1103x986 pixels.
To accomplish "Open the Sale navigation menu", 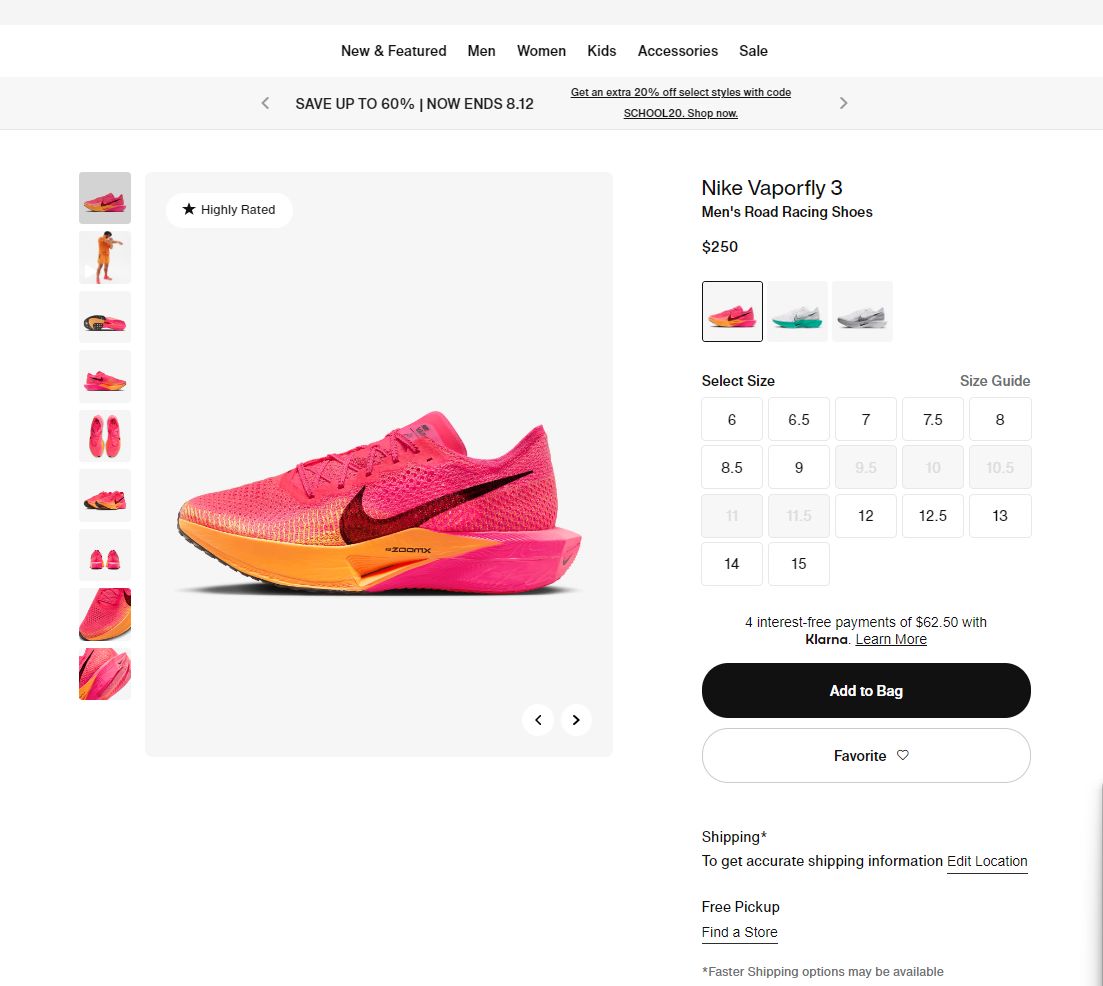I will coord(753,51).
